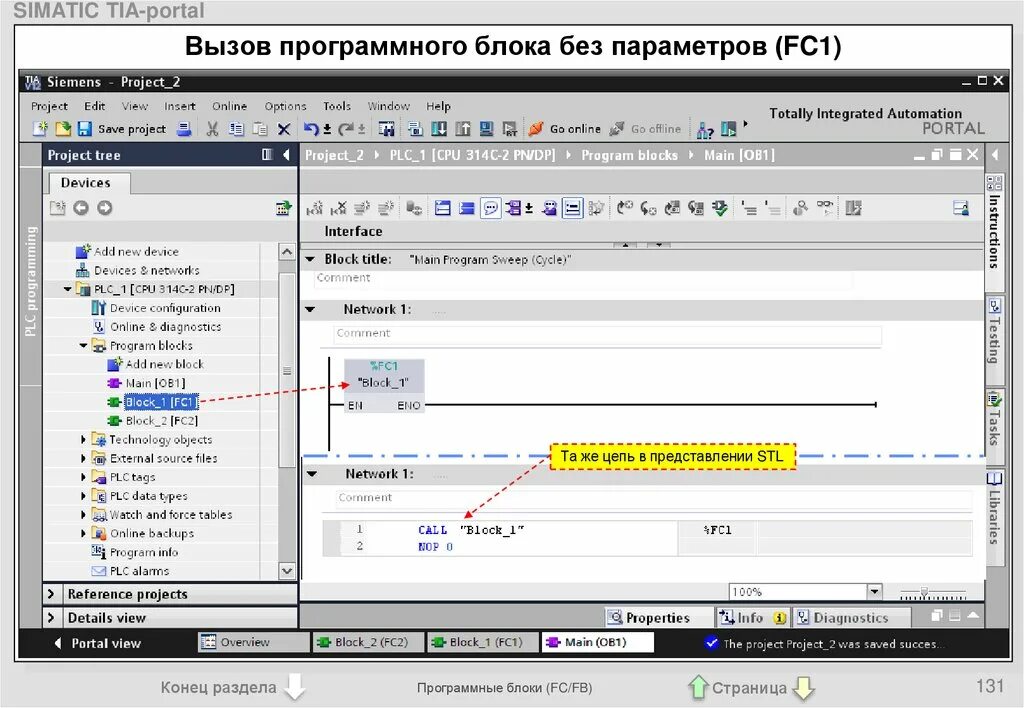Click the Favorites star icon in editor toolbar

click(x=596, y=208)
